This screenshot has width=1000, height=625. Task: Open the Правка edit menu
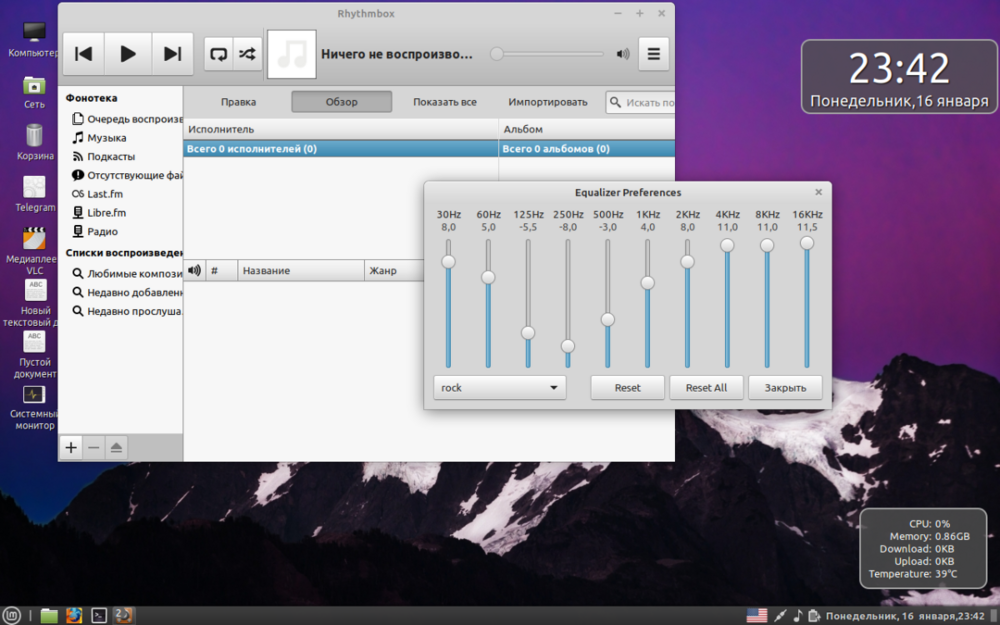(238, 102)
